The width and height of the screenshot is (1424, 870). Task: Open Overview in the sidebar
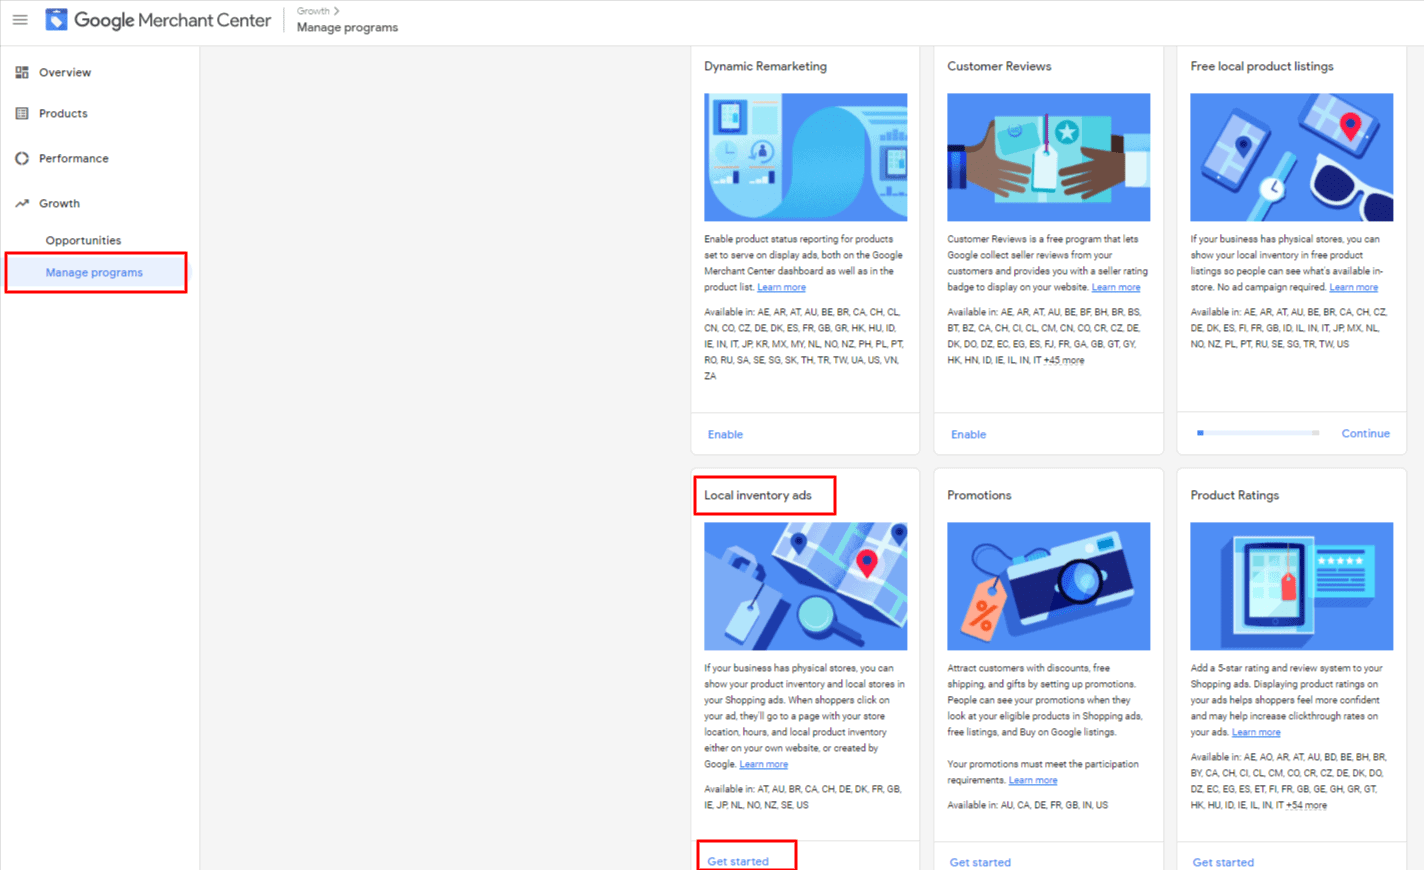[65, 72]
